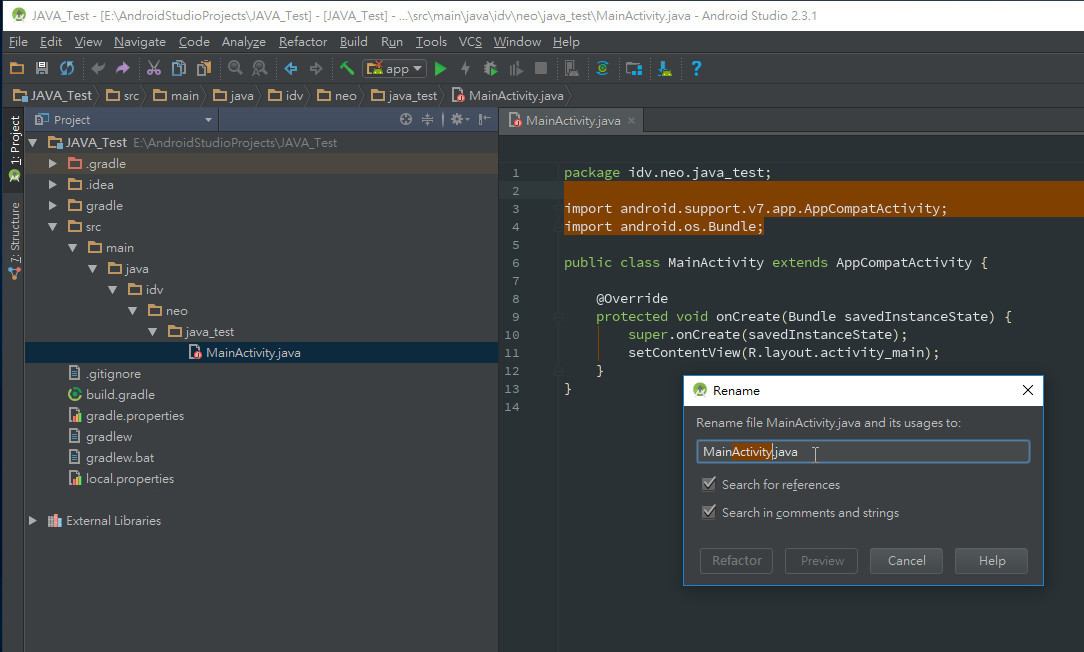Click the neo breadcrumb in navigation bar

tap(337, 95)
